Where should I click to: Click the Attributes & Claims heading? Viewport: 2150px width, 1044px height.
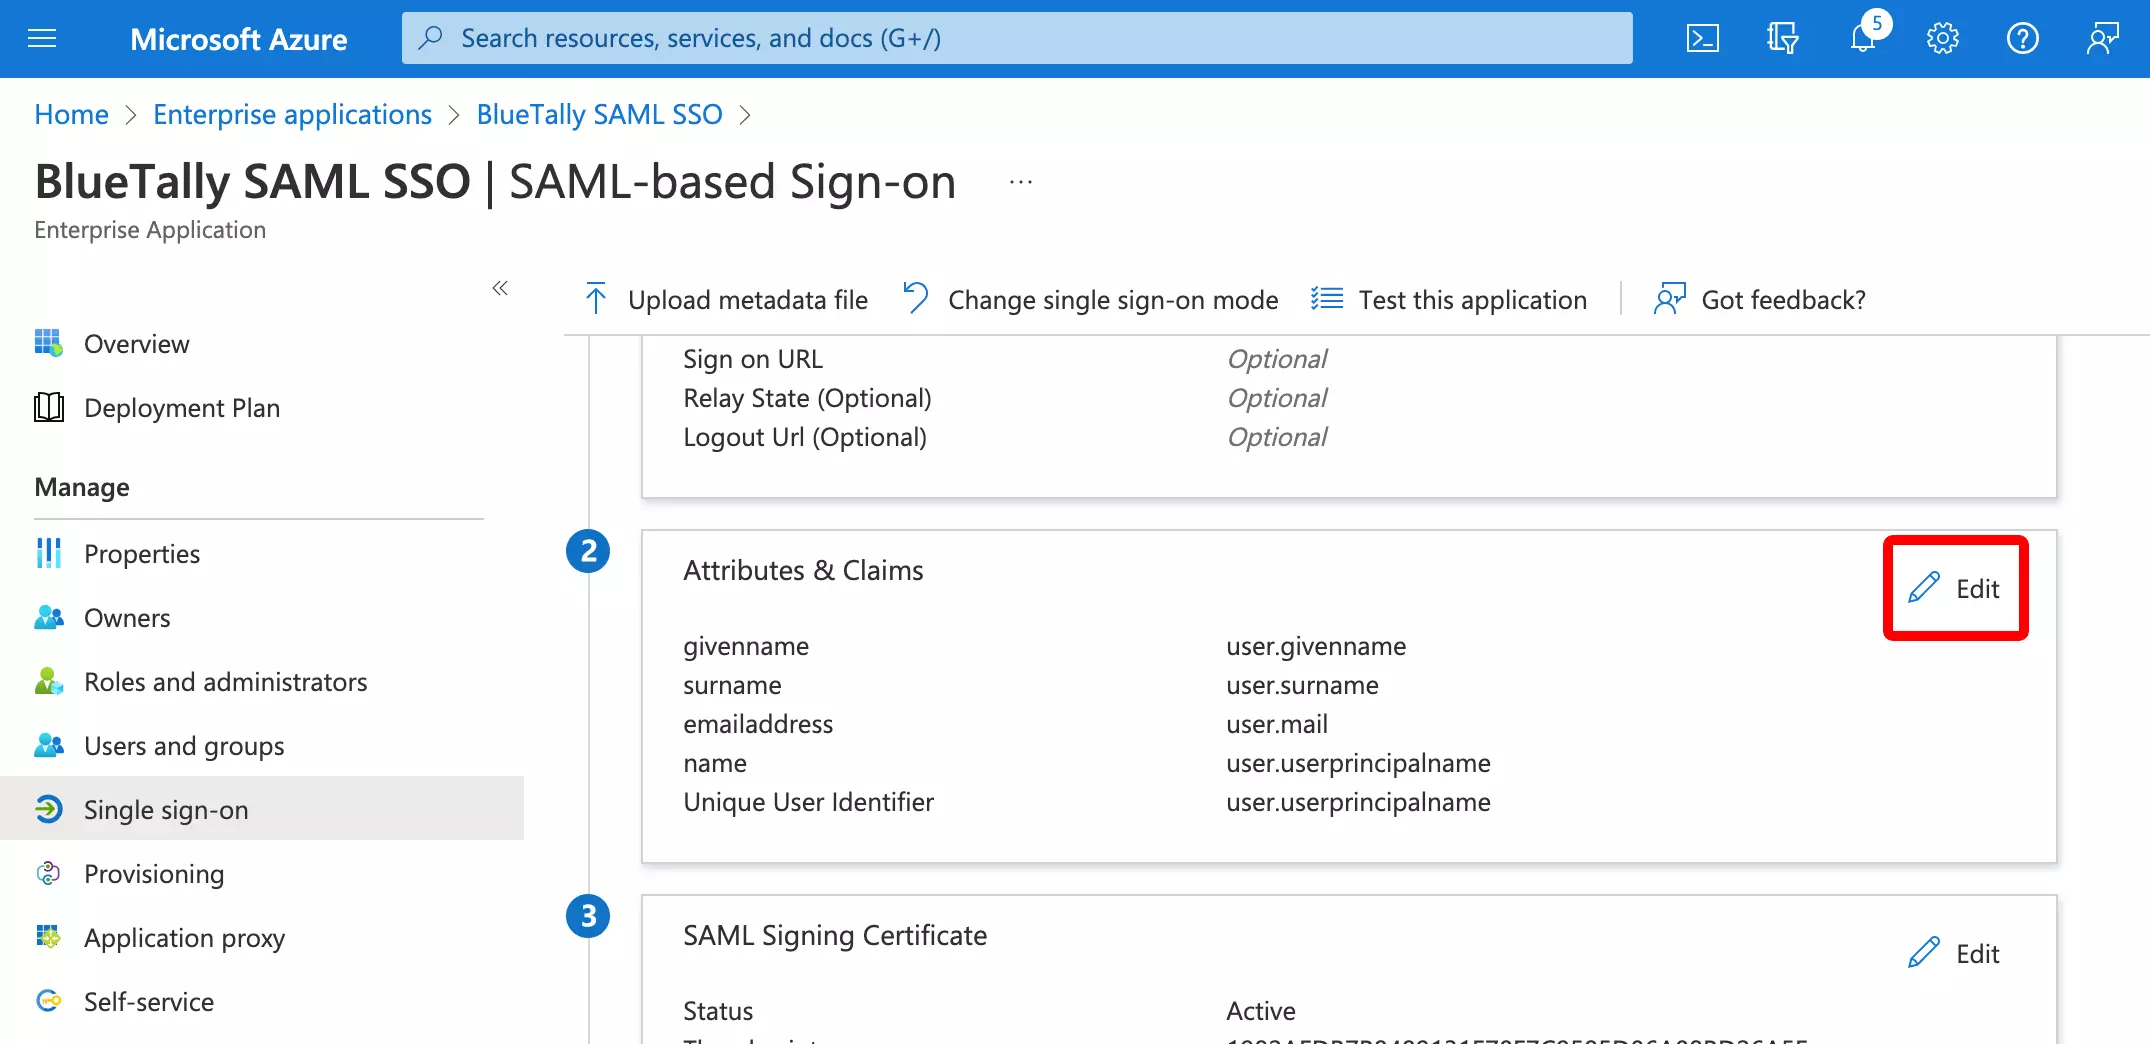[x=803, y=570]
